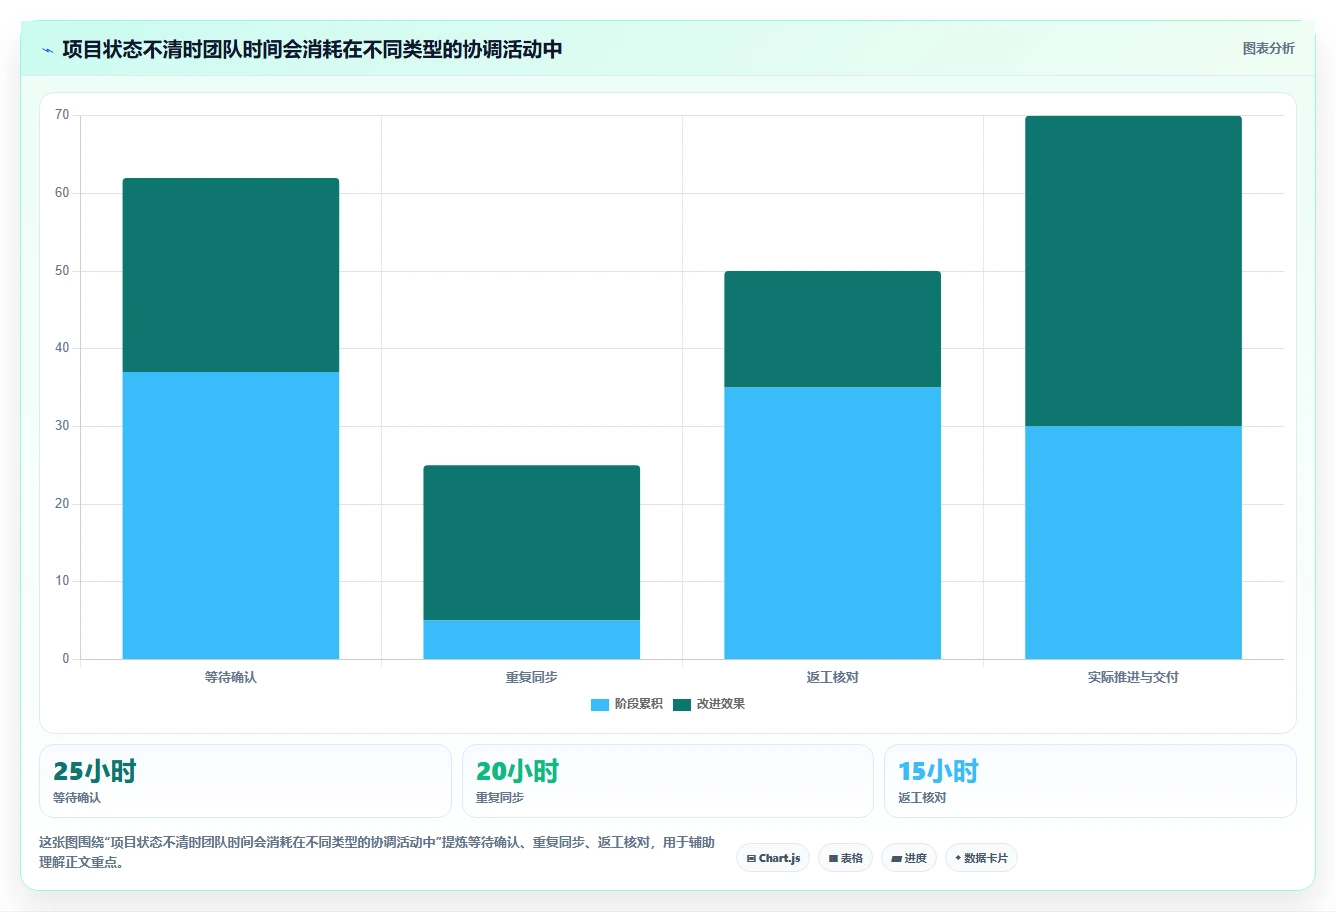Click the 返工核对 x-axis label
1336x912 pixels.
pyautogui.click(x=833, y=677)
